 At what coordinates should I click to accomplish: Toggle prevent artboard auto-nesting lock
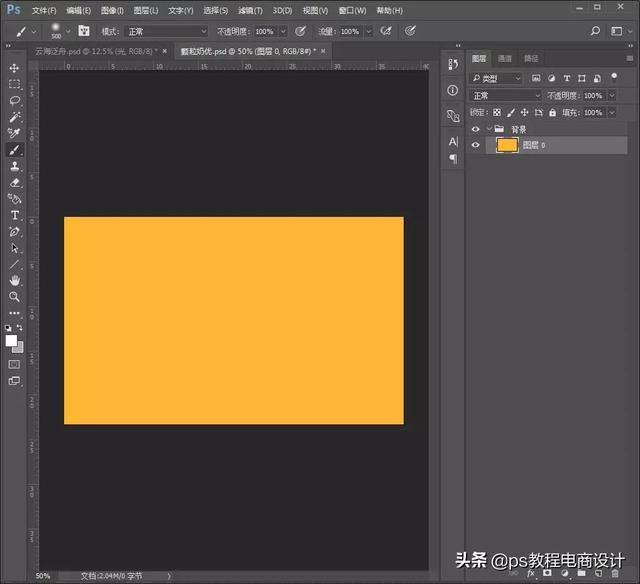(x=539, y=113)
